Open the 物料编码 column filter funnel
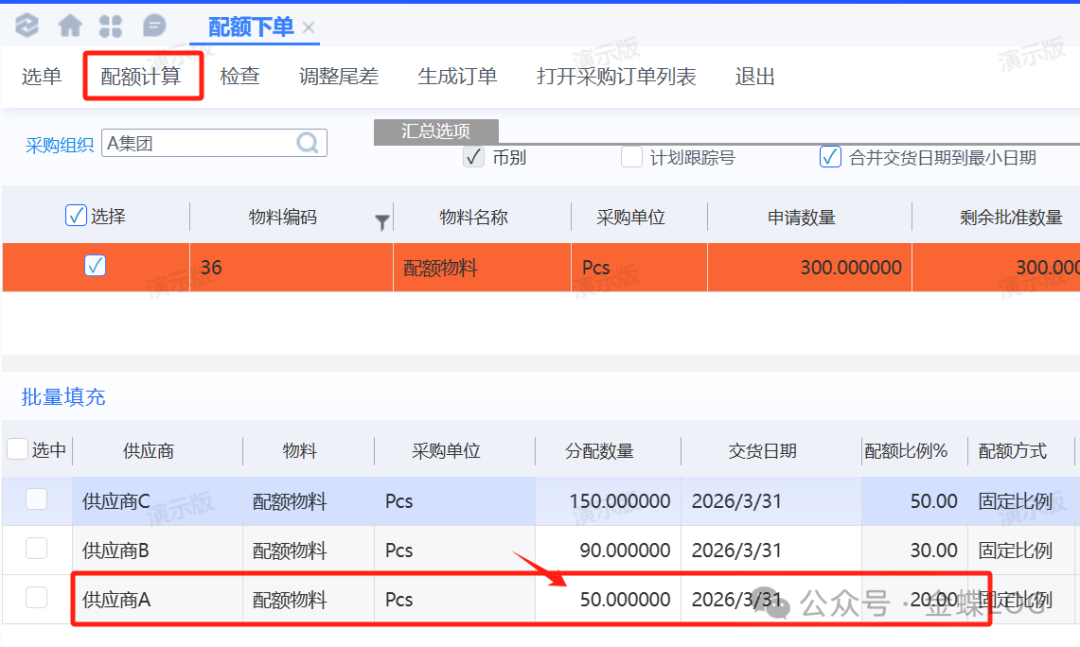 [x=382, y=222]
